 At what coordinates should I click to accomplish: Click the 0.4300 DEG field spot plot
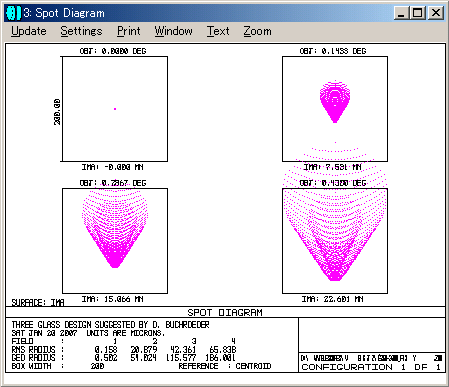click(335, 241)
